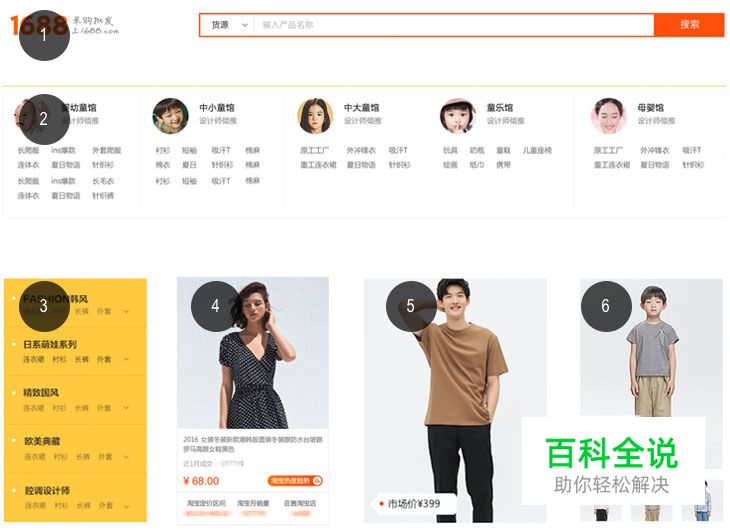Click the 淘宝热度趋势 trend badge

click(x=295, y=481)
